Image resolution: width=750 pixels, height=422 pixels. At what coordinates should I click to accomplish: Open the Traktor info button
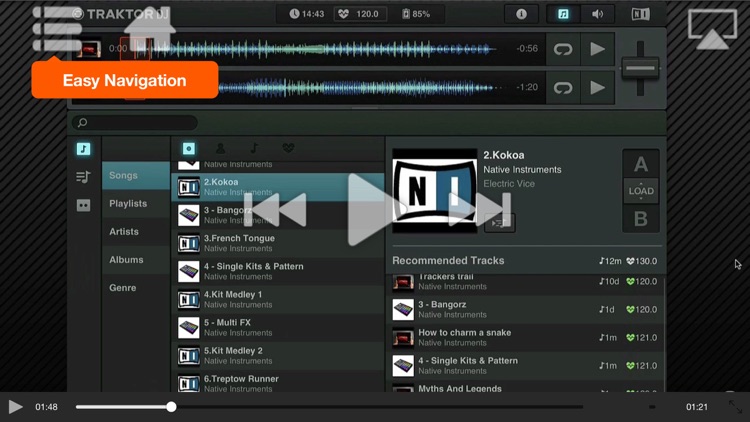[521, 14]
